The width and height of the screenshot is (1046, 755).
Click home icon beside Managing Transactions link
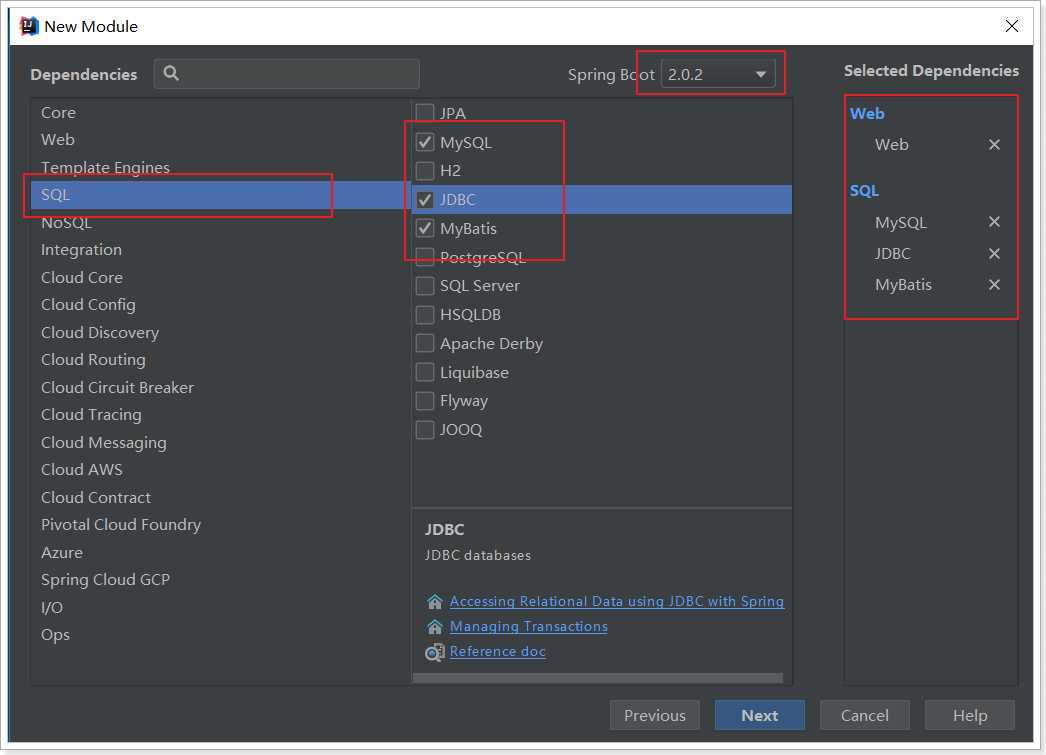click(434, 627)
